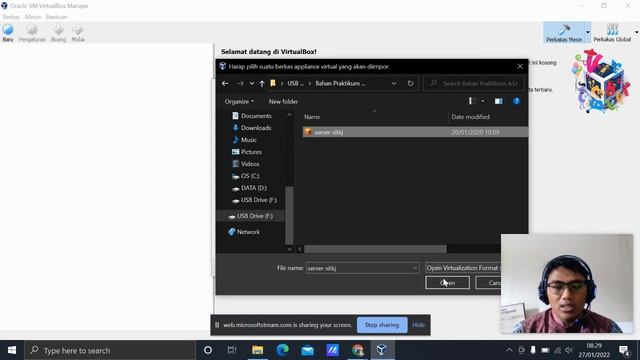
Task: Open the Berkas menu
Action: tap(11, 17)
